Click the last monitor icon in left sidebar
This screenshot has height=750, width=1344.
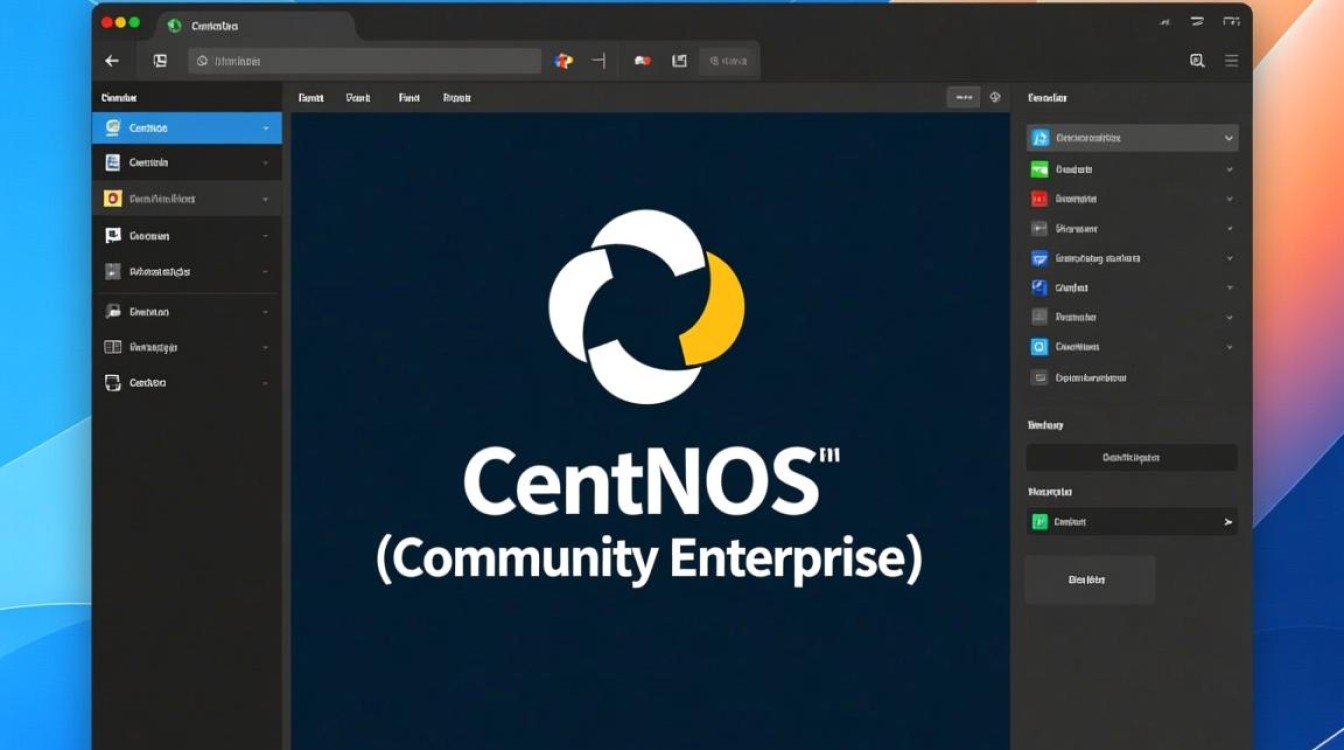coord(113,382)
